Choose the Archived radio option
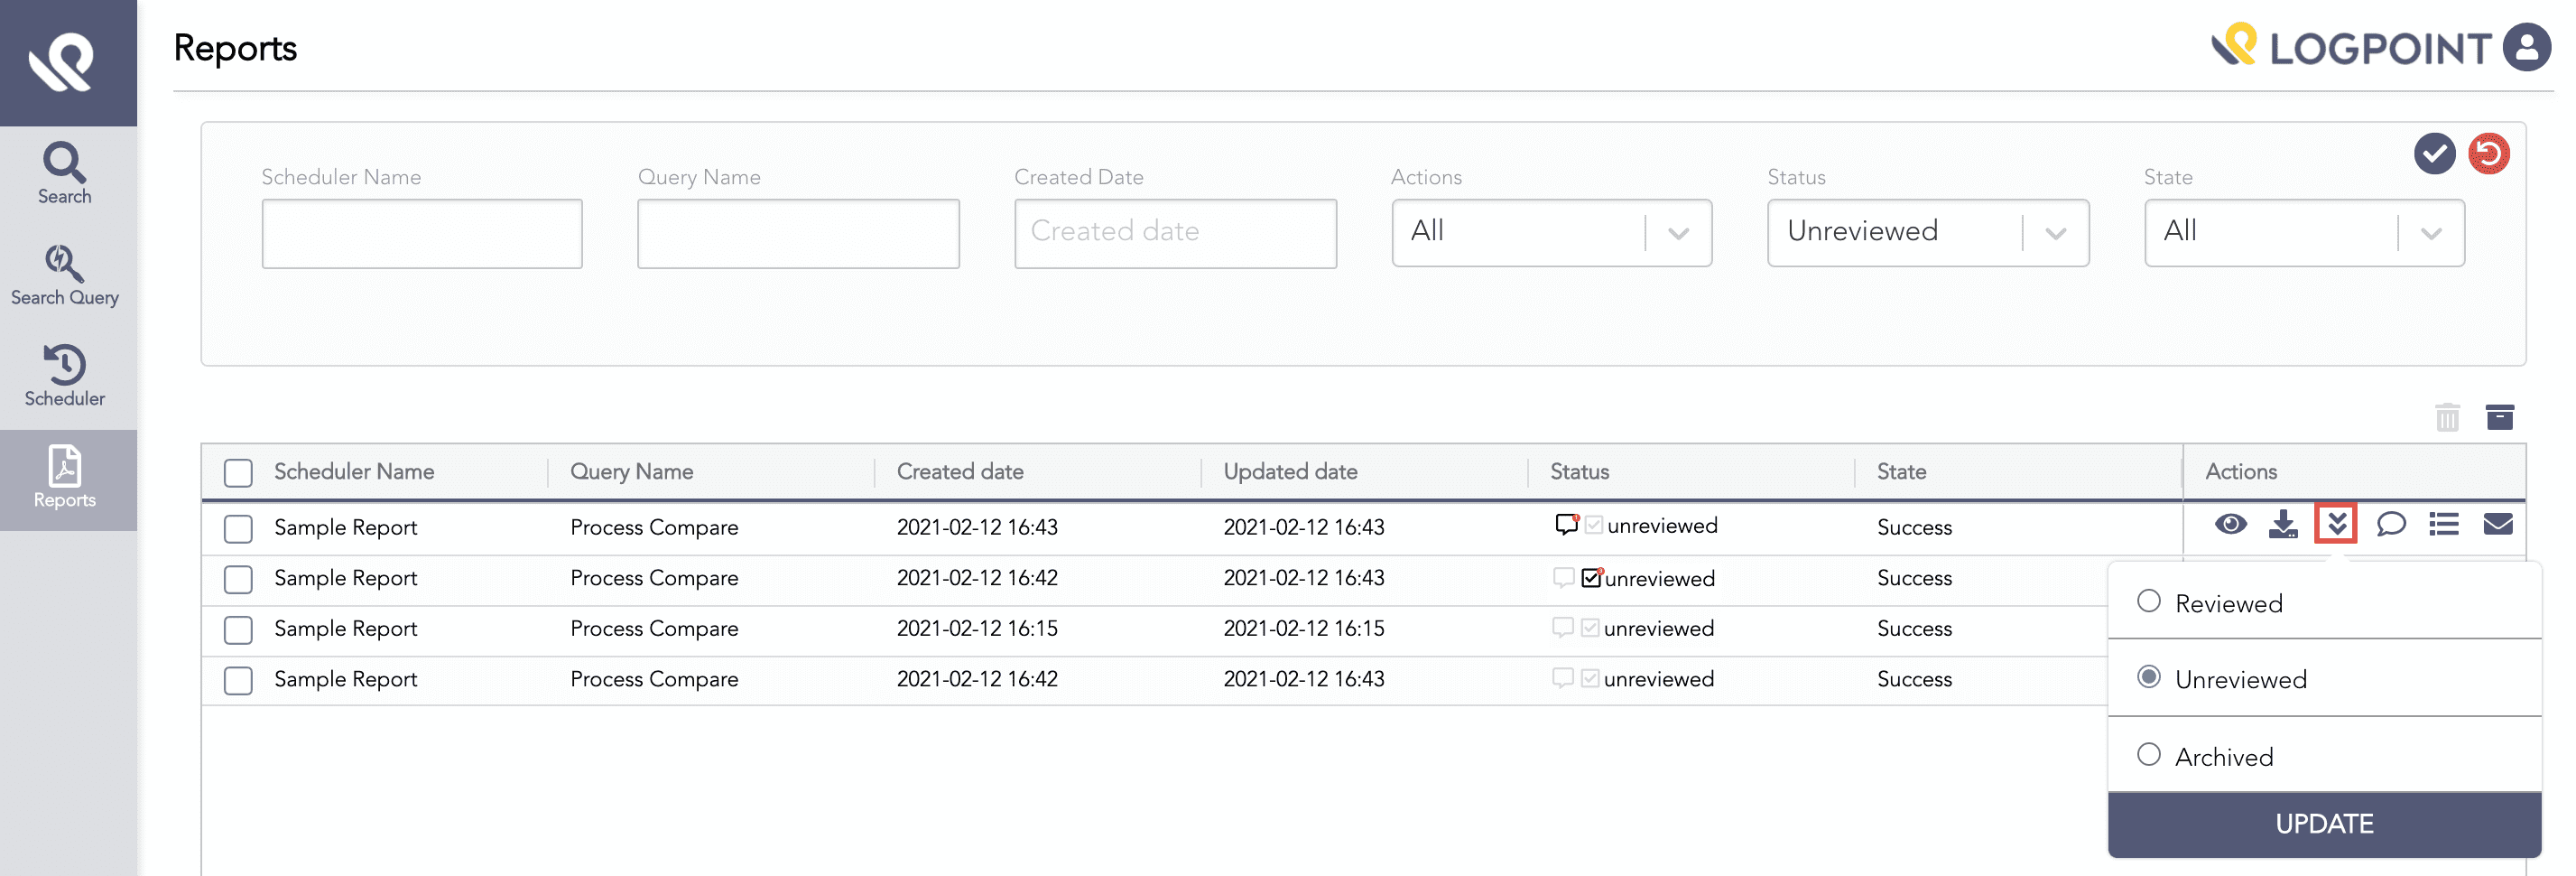This screenshot has width=2576, height=876. coord(2149,755)
